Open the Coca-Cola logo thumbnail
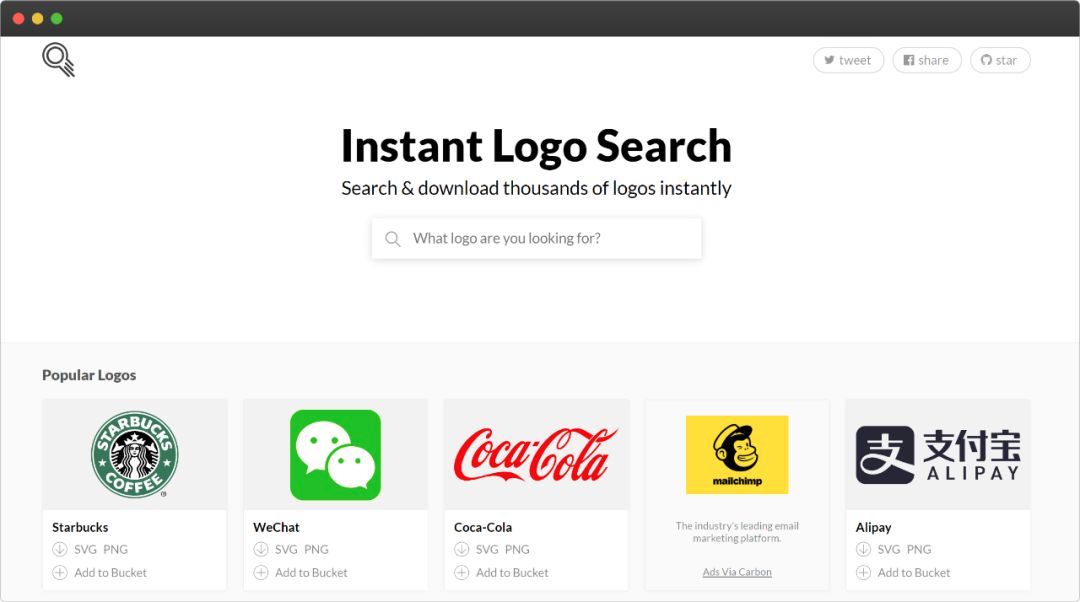Screen dimensions: 1080x602 click(x=536, y=455)
